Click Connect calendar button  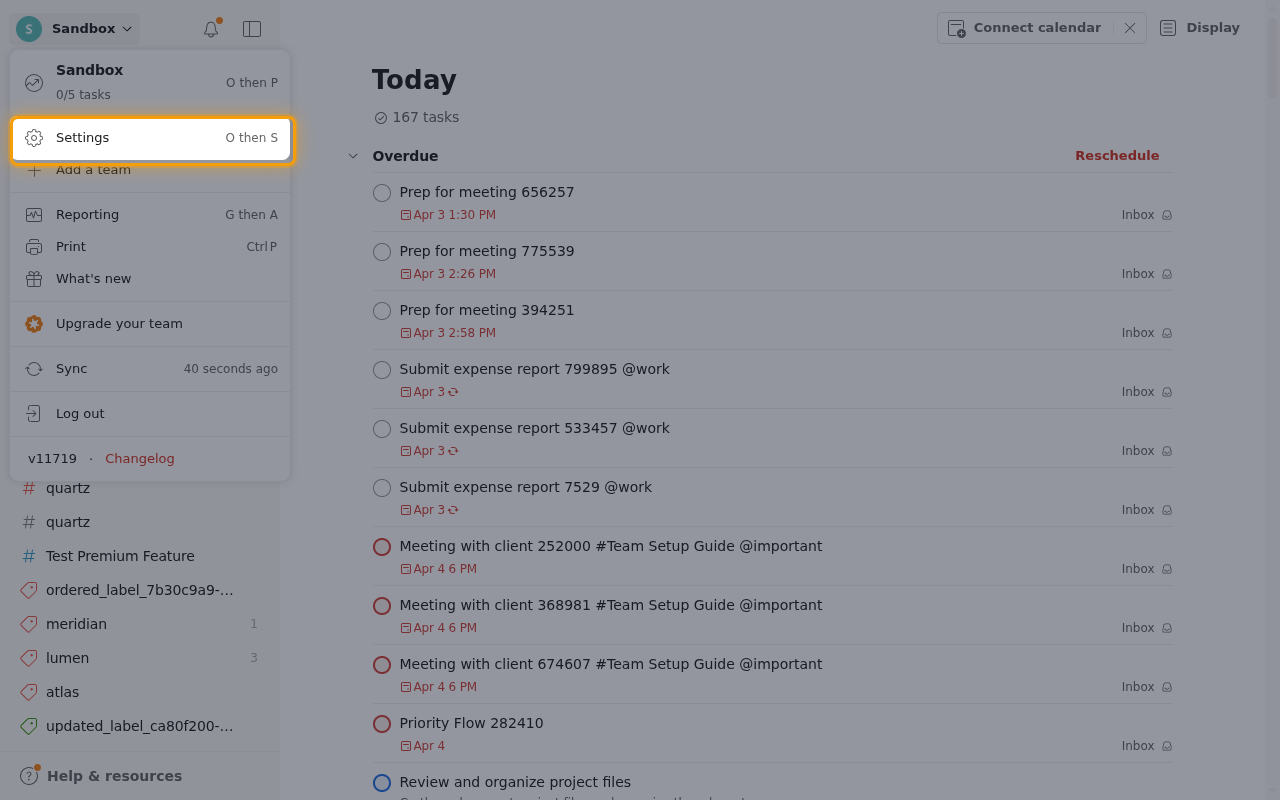(1026, 28)
